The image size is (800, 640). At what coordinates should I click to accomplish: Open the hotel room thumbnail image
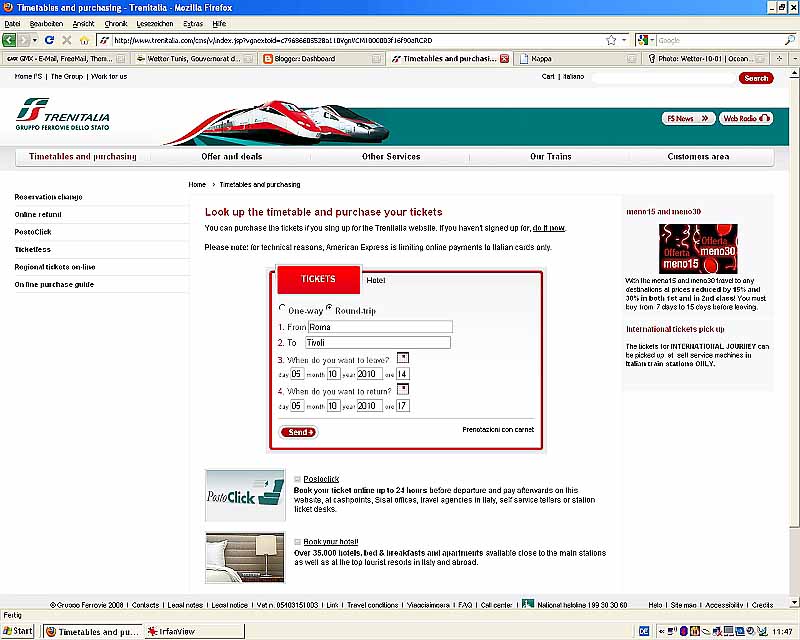pos(245,558)
